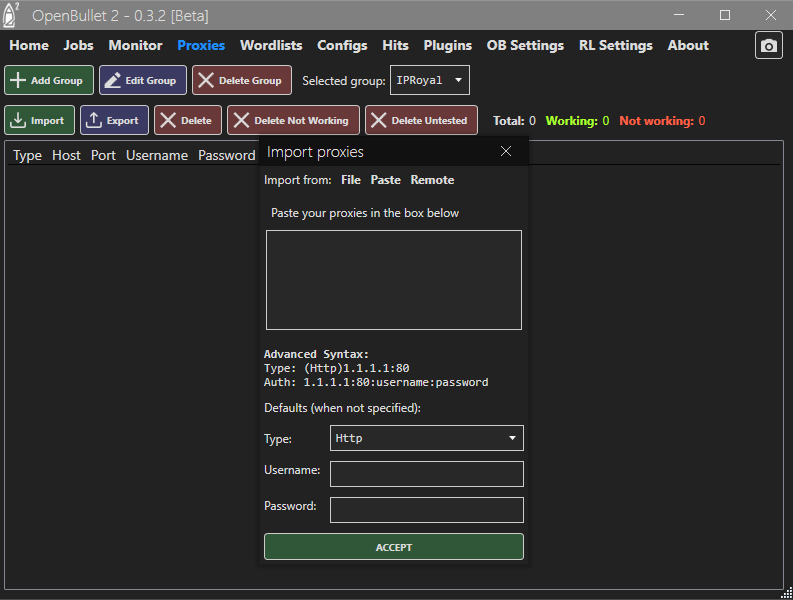Viewport: 793px width, 600px height.
Task: Click the X icon on Delete Group
Action: click(206, 81)
